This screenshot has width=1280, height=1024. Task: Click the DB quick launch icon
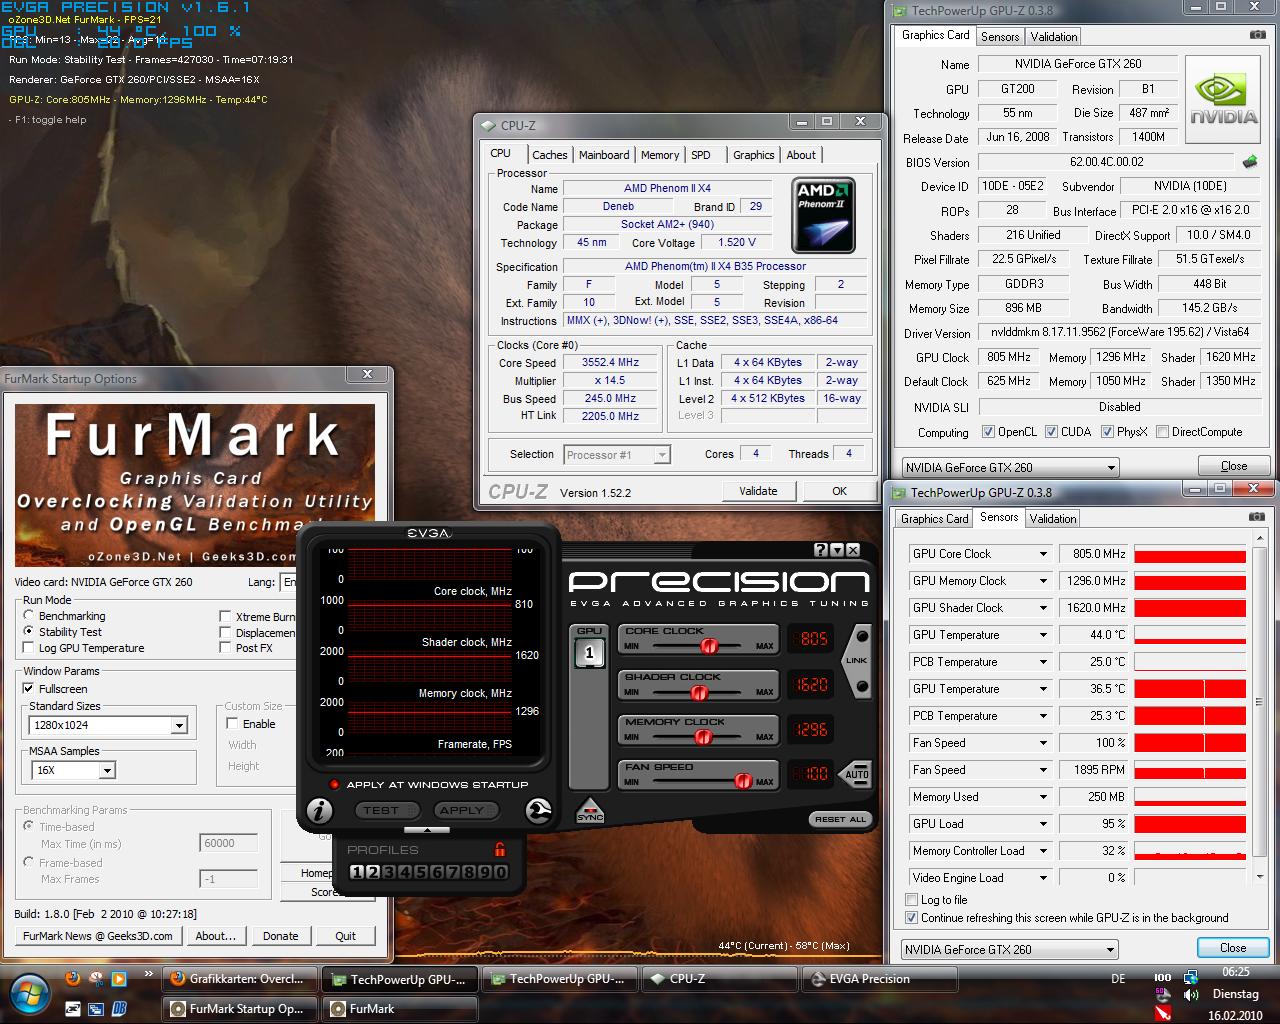pyautogui.click(x=119, y=1008)
